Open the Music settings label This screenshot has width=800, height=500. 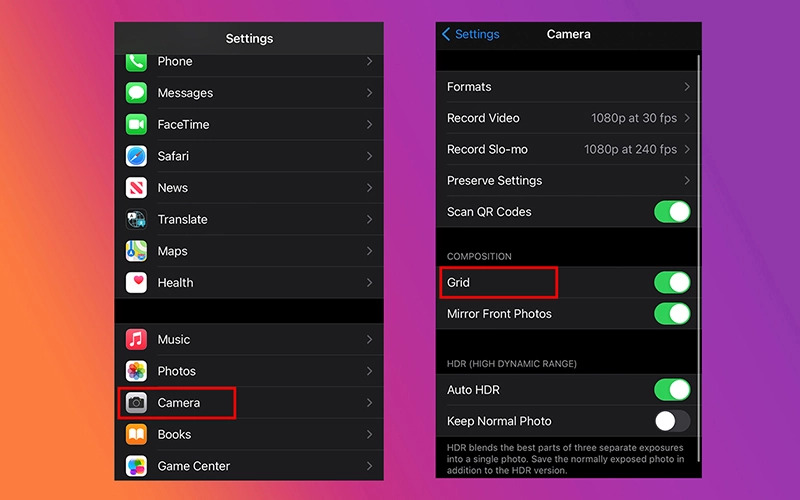coord(173,339)
